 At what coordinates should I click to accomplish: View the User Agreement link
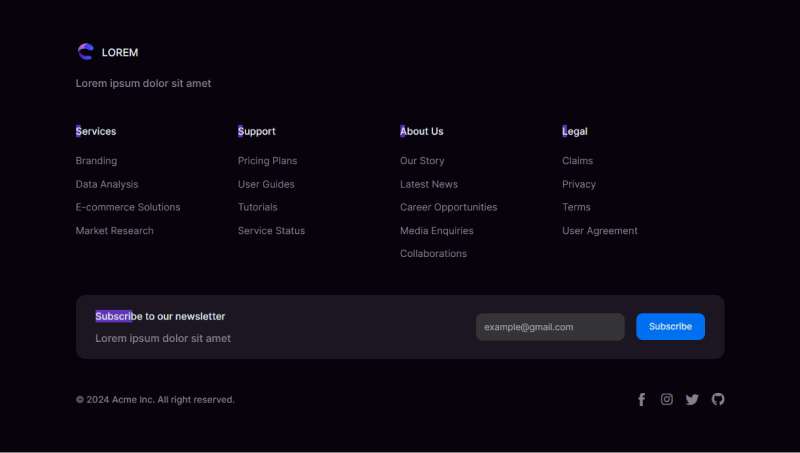[x=600, y=231]
